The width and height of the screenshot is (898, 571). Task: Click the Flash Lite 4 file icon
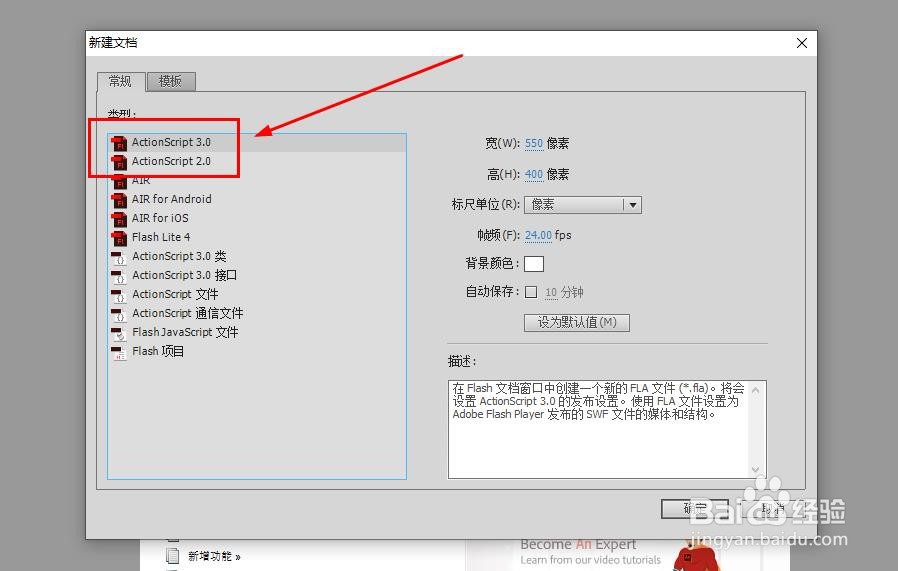[119, 237]
